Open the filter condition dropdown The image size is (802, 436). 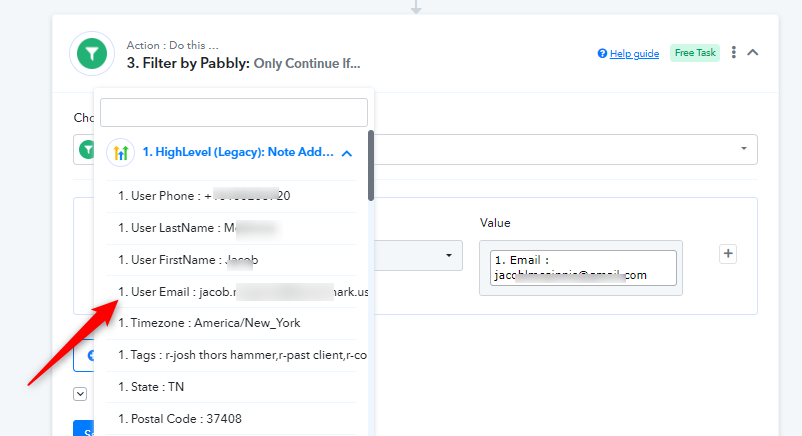(x=449, y=255)
